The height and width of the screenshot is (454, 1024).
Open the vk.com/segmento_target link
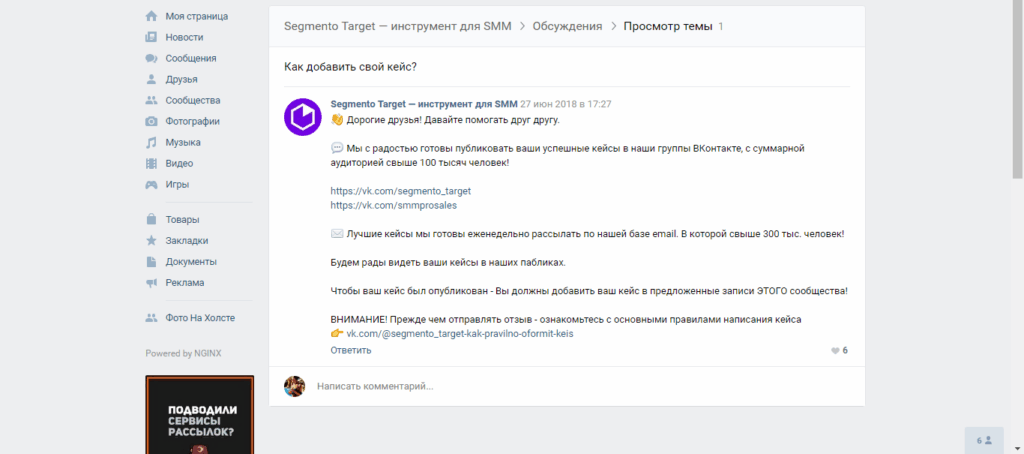pos(400,191)
